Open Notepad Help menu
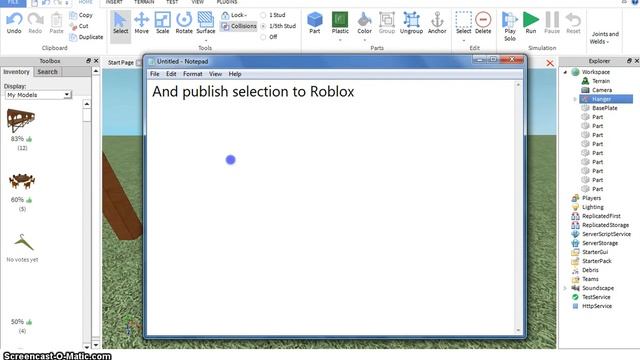640x360 pixels. (235, 74)
